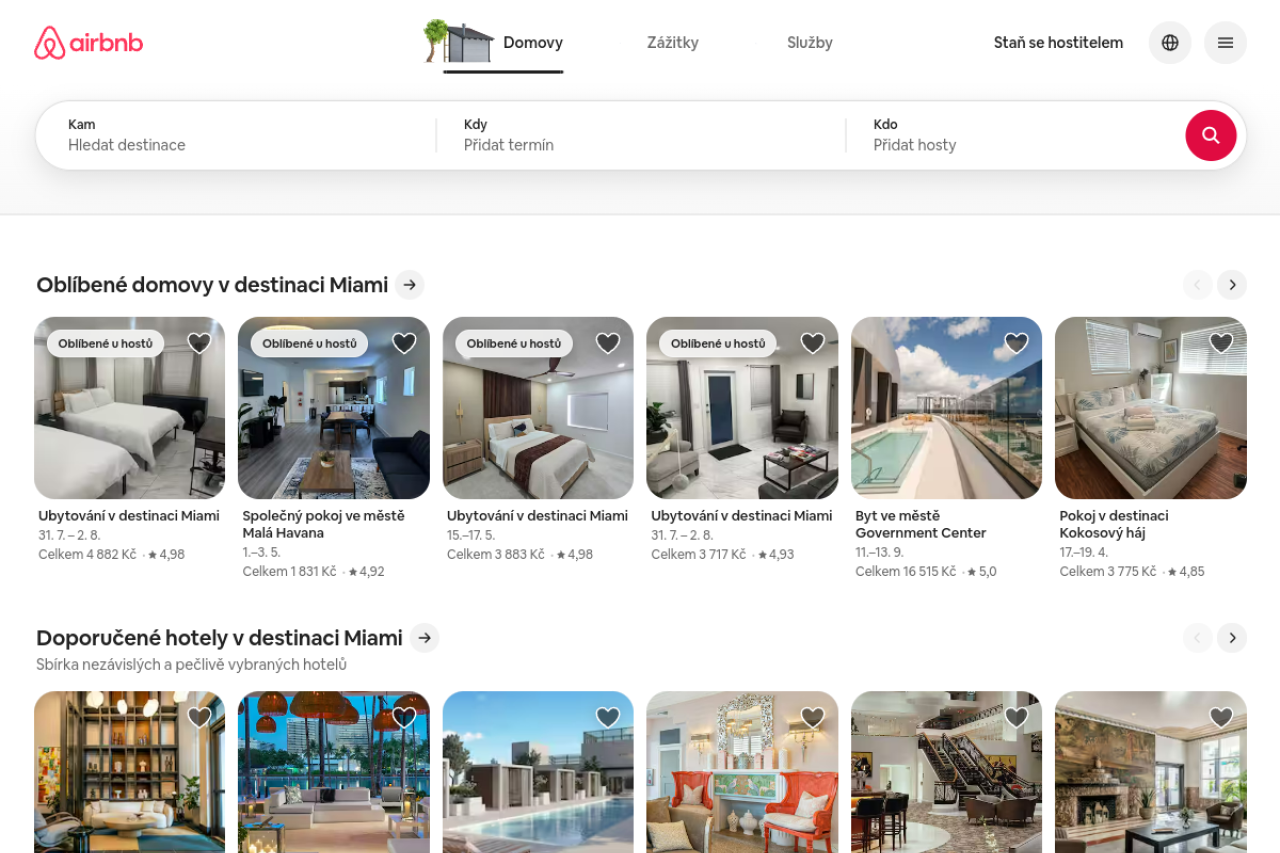Image resolution: width=1280 pixels, height=853 pixels.
Task: Open the Společný pokoj ve městě Malá Havana title
Action: point(324,524)
